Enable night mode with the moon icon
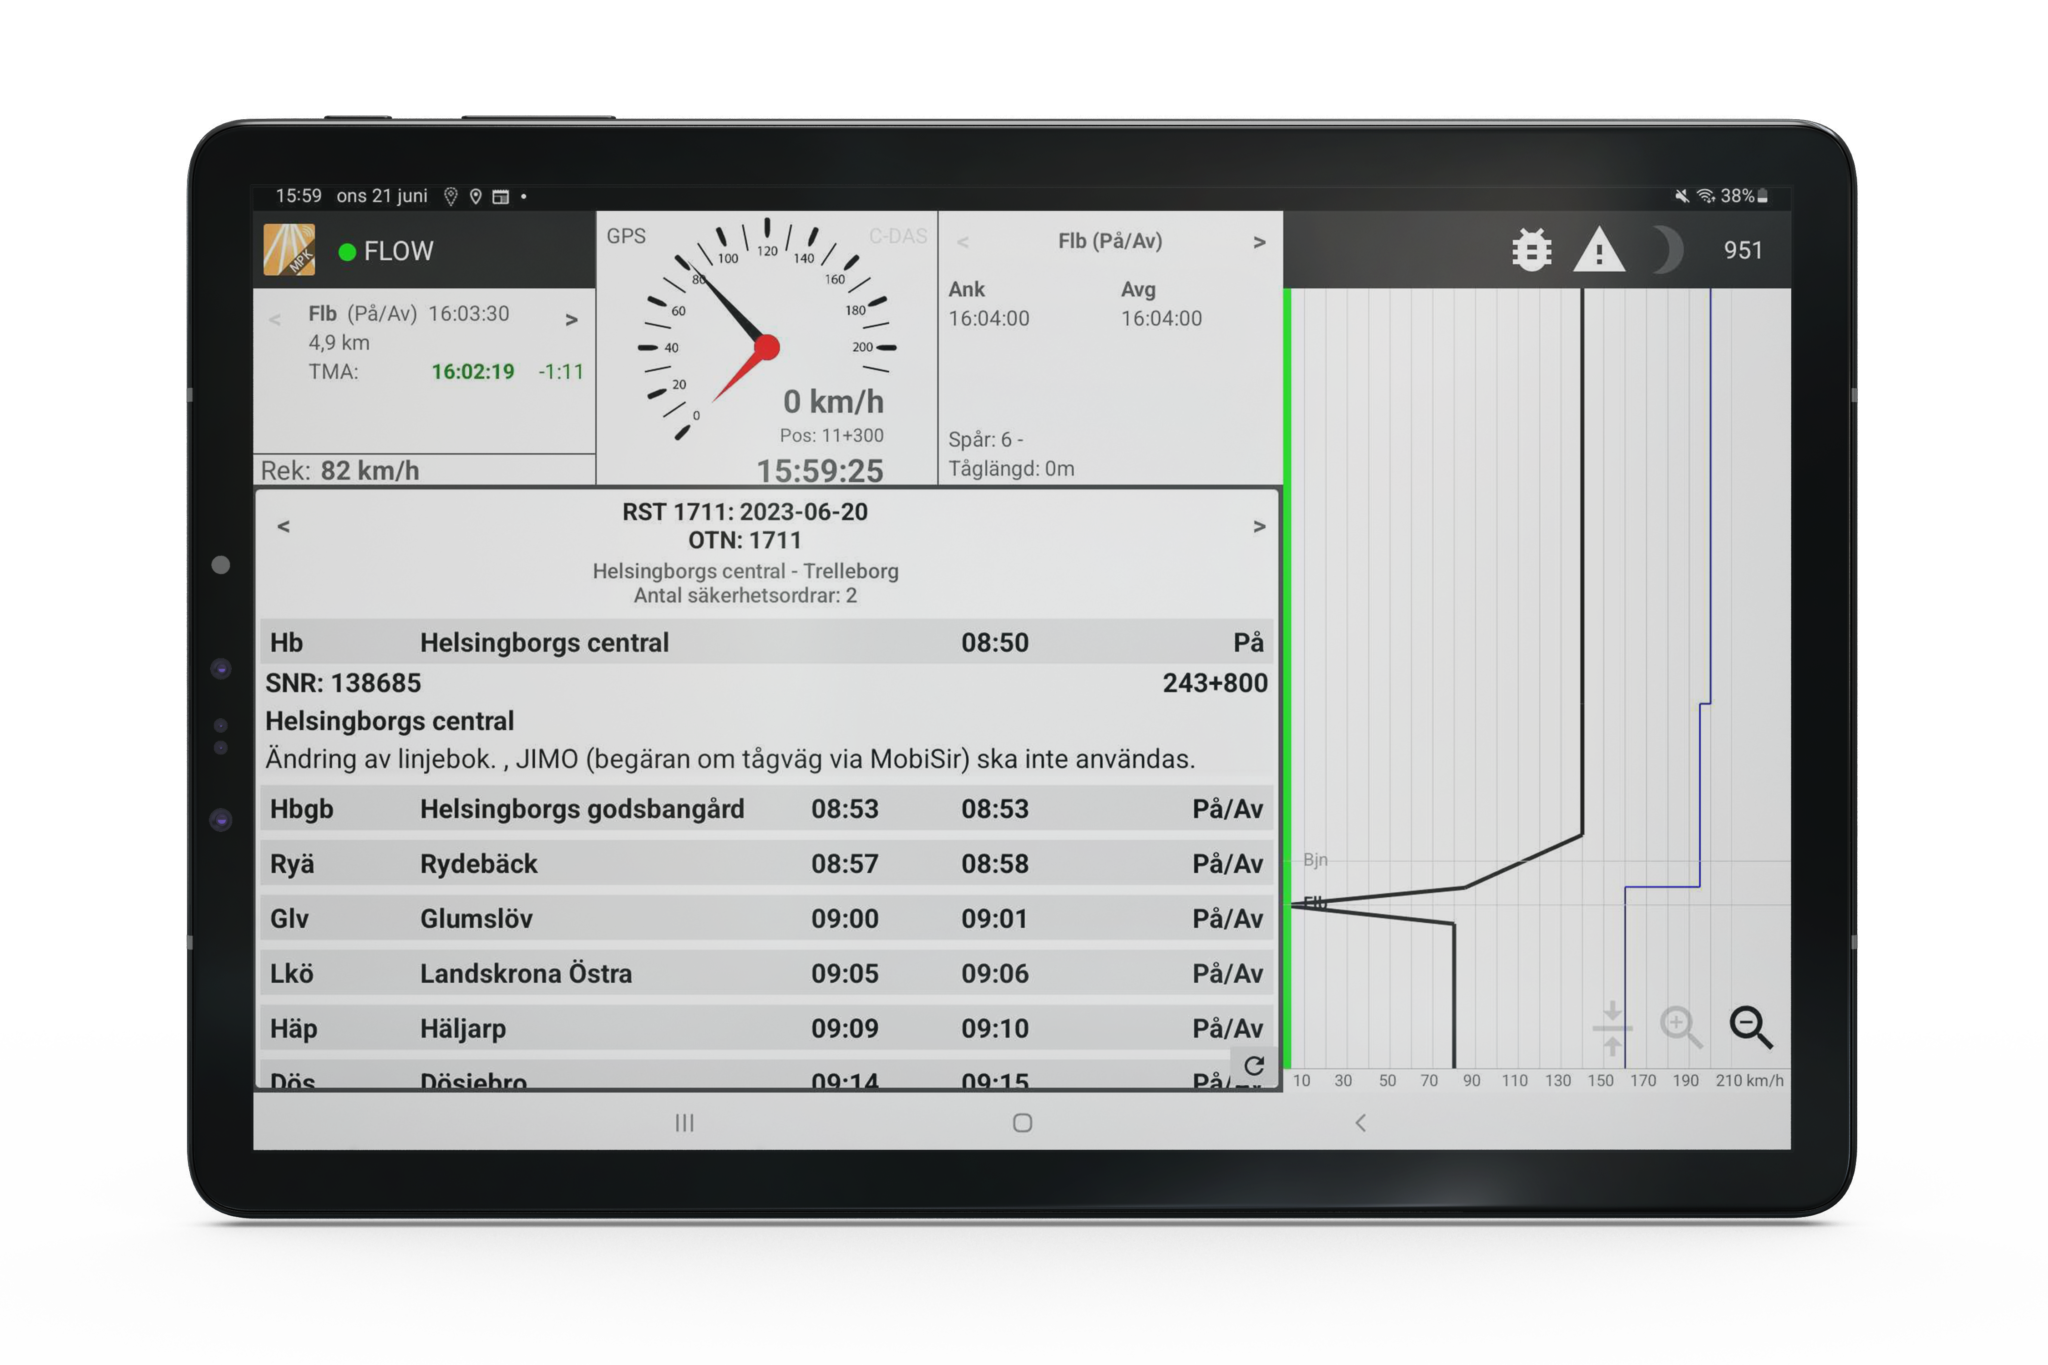 pyautogui.click(x=1666, y=248)
